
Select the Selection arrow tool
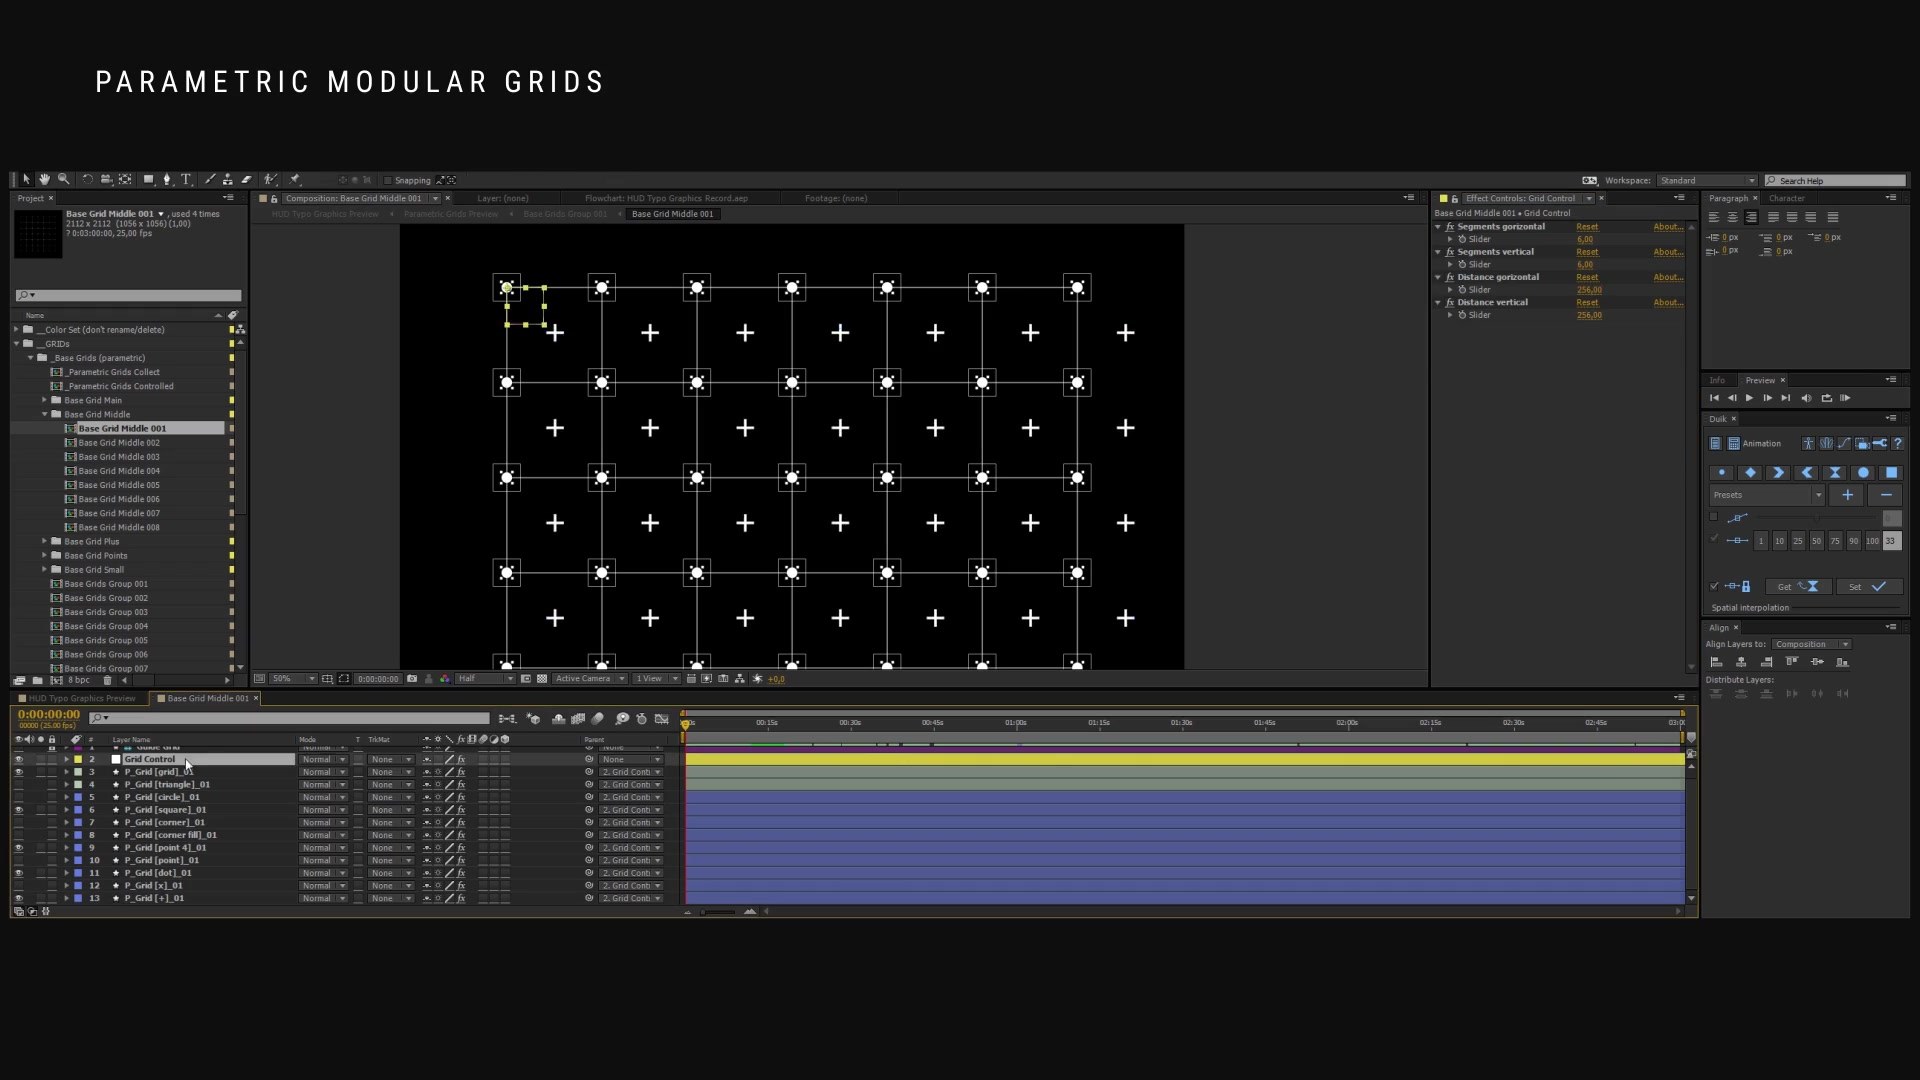27,180
